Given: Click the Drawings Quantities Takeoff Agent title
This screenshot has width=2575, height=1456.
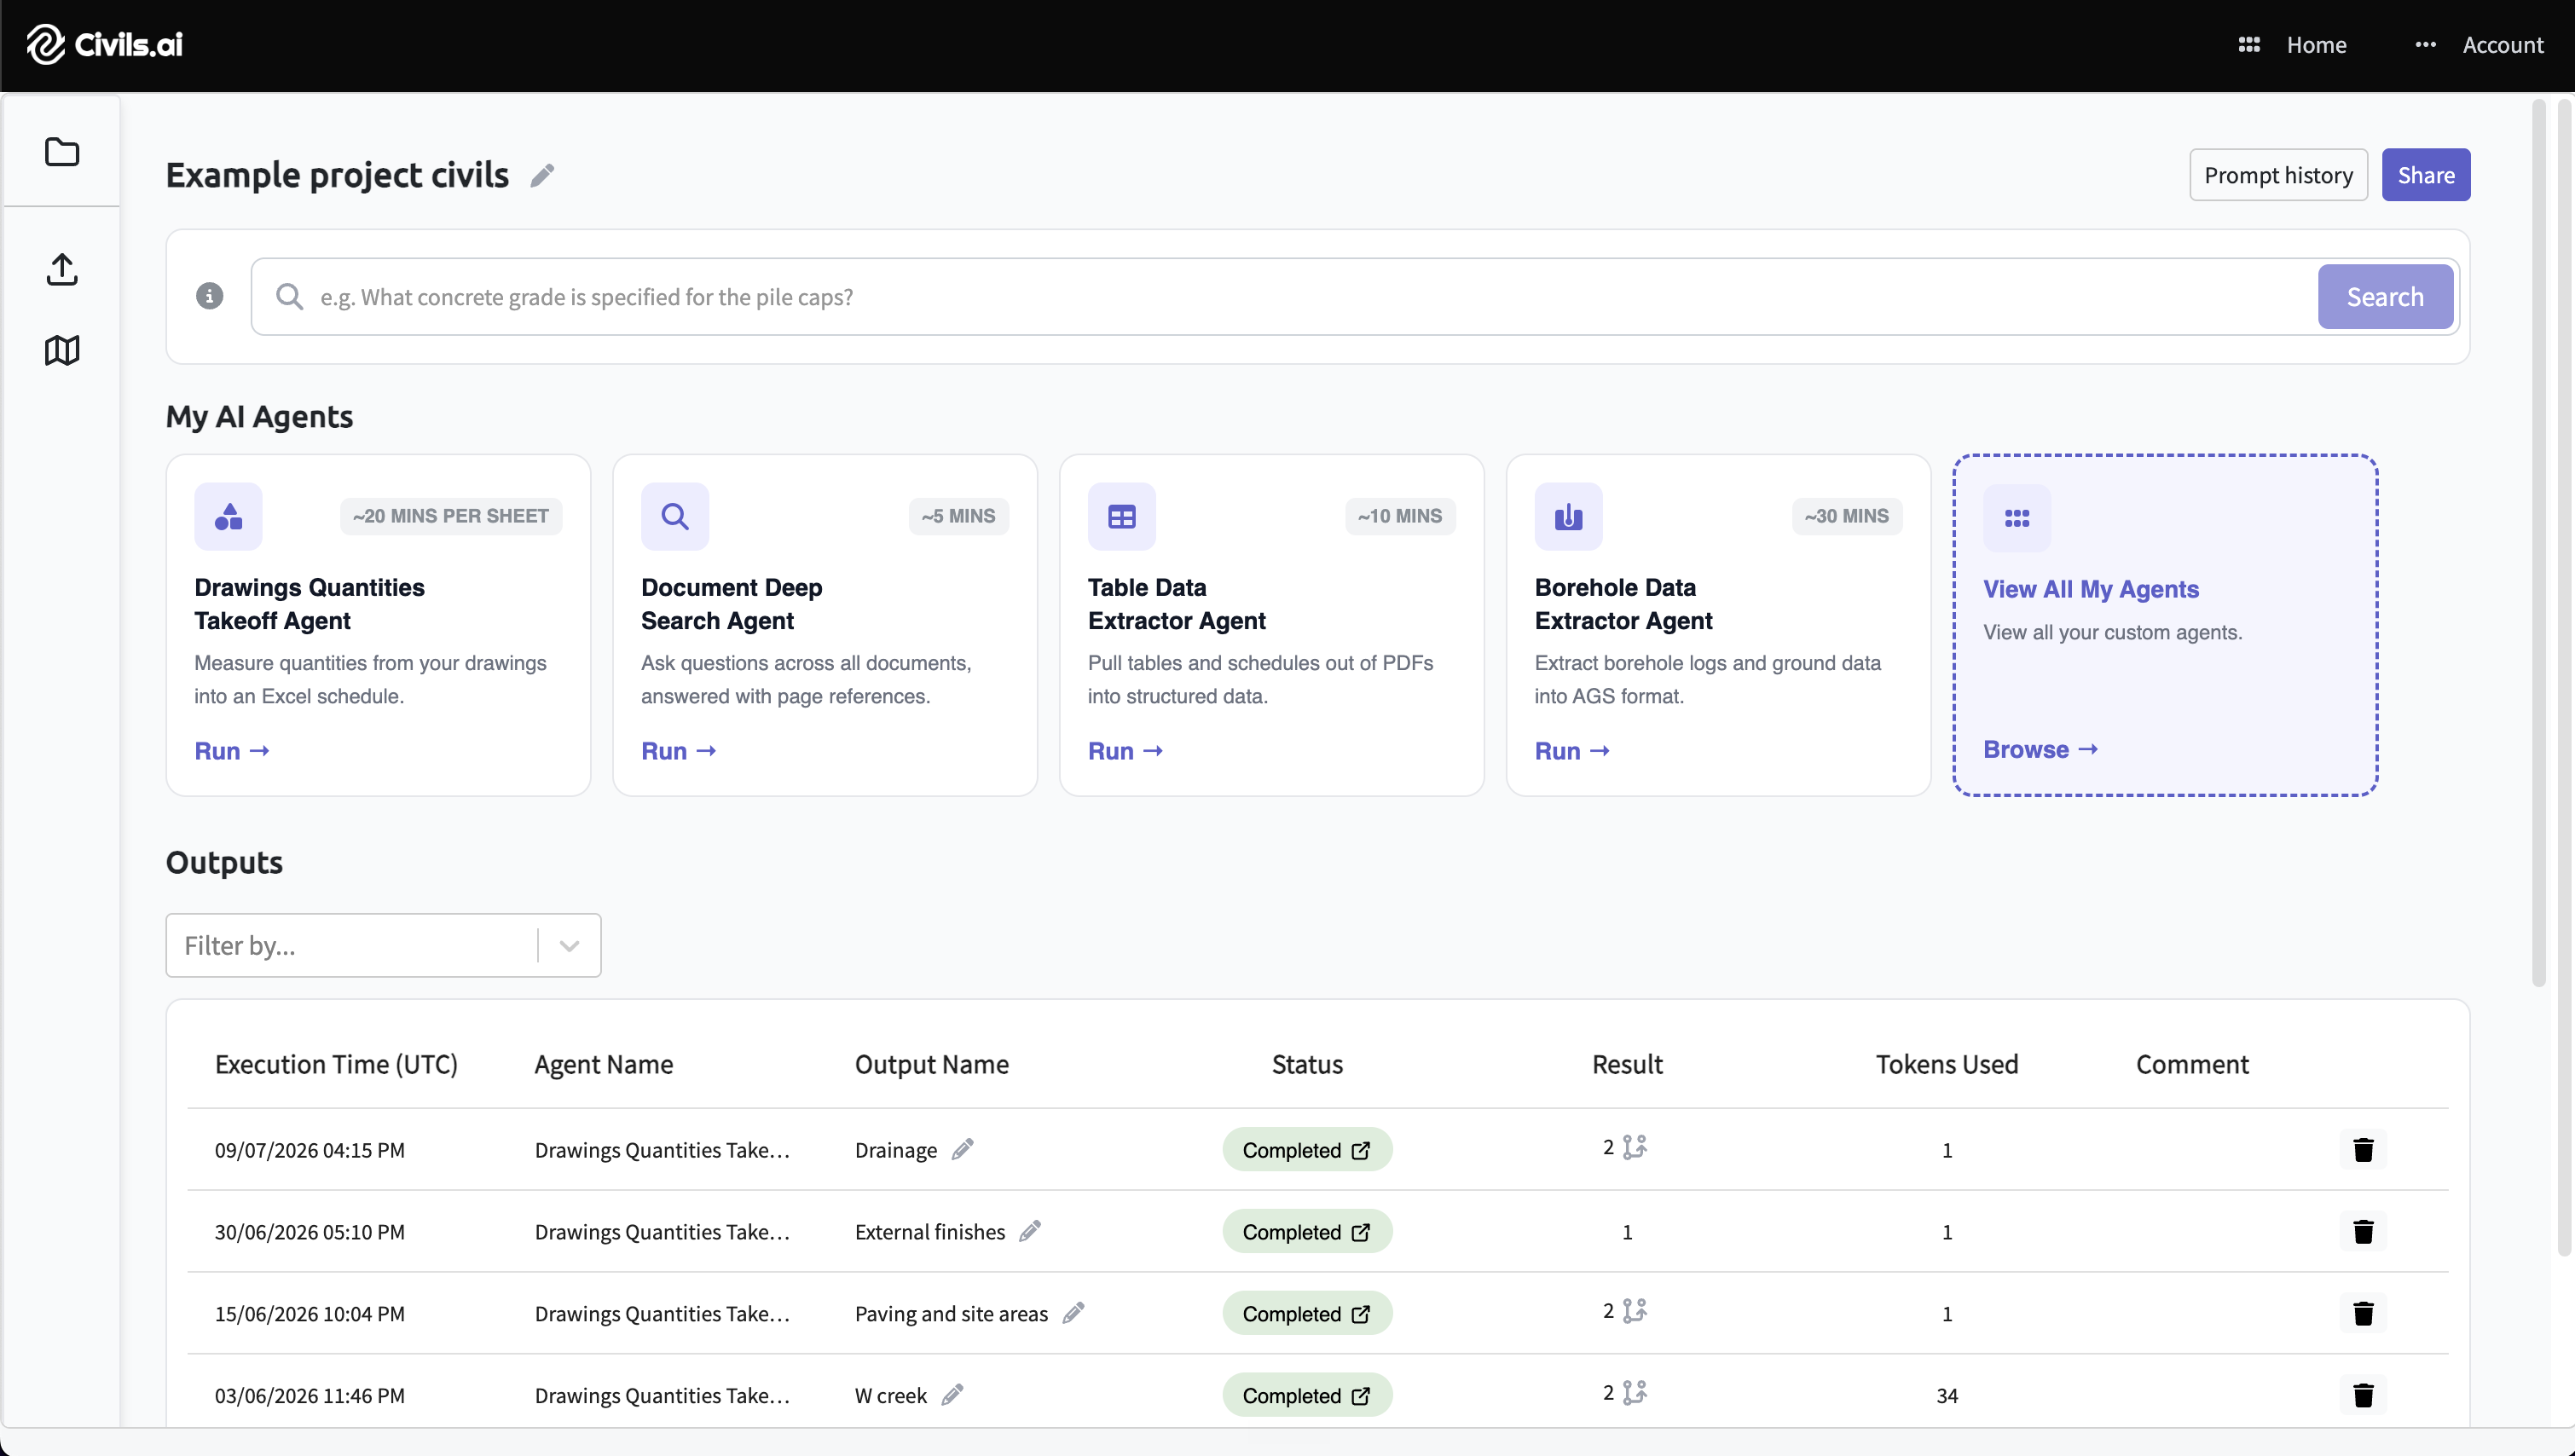Looking at the screenshot, I should (x=309, y=604).
